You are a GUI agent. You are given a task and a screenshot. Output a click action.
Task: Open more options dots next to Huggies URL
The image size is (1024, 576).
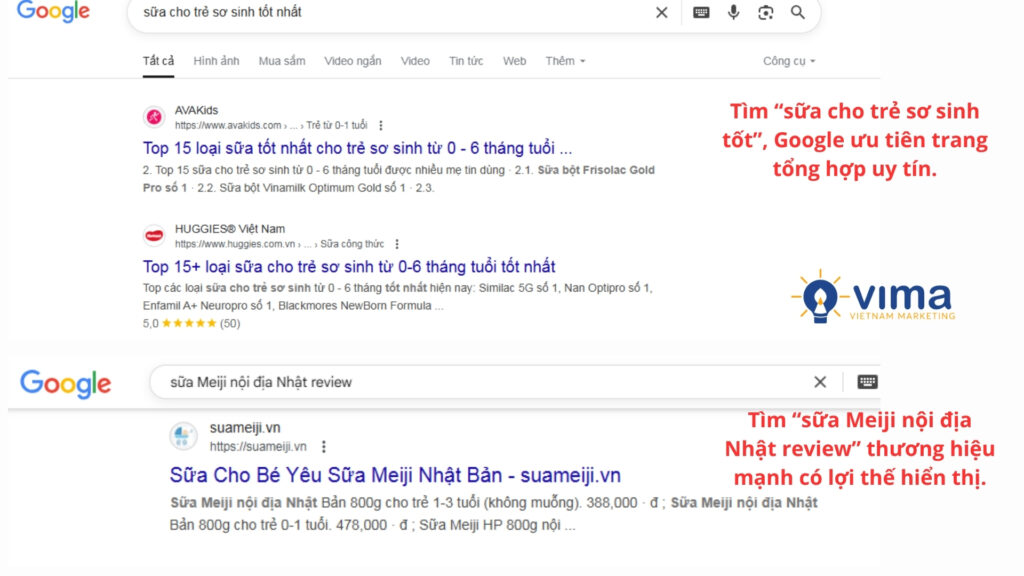397,244
